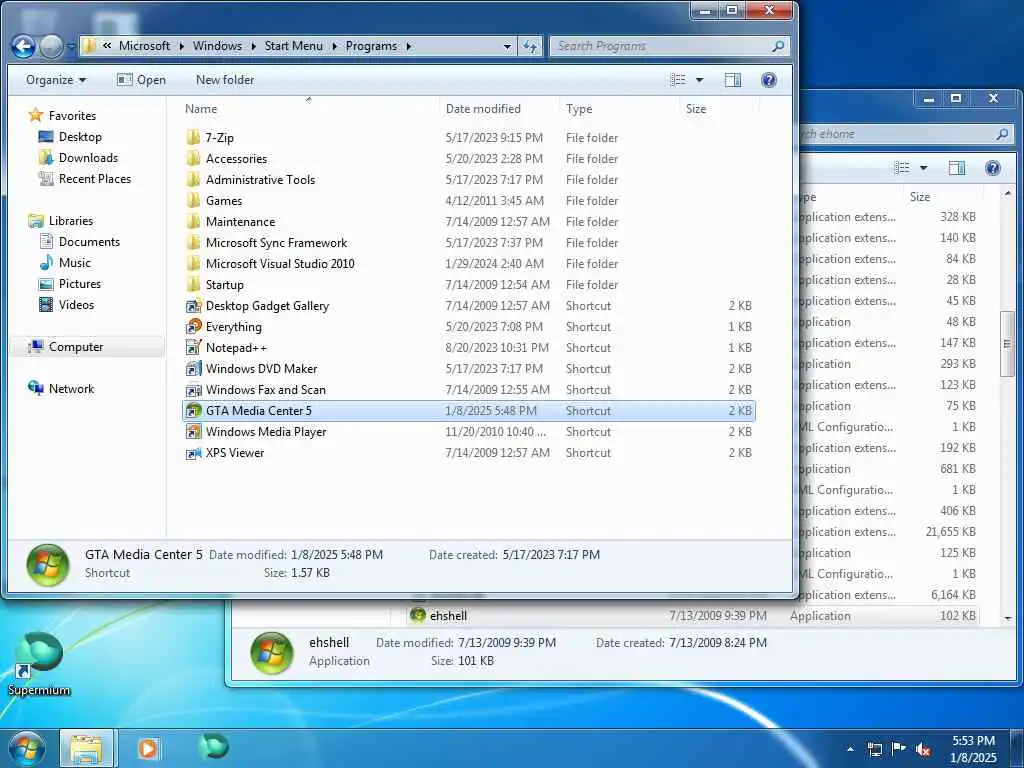Screen dimensions: 1024x768
Task: Click the Open toolbar button
Action: 141,80
